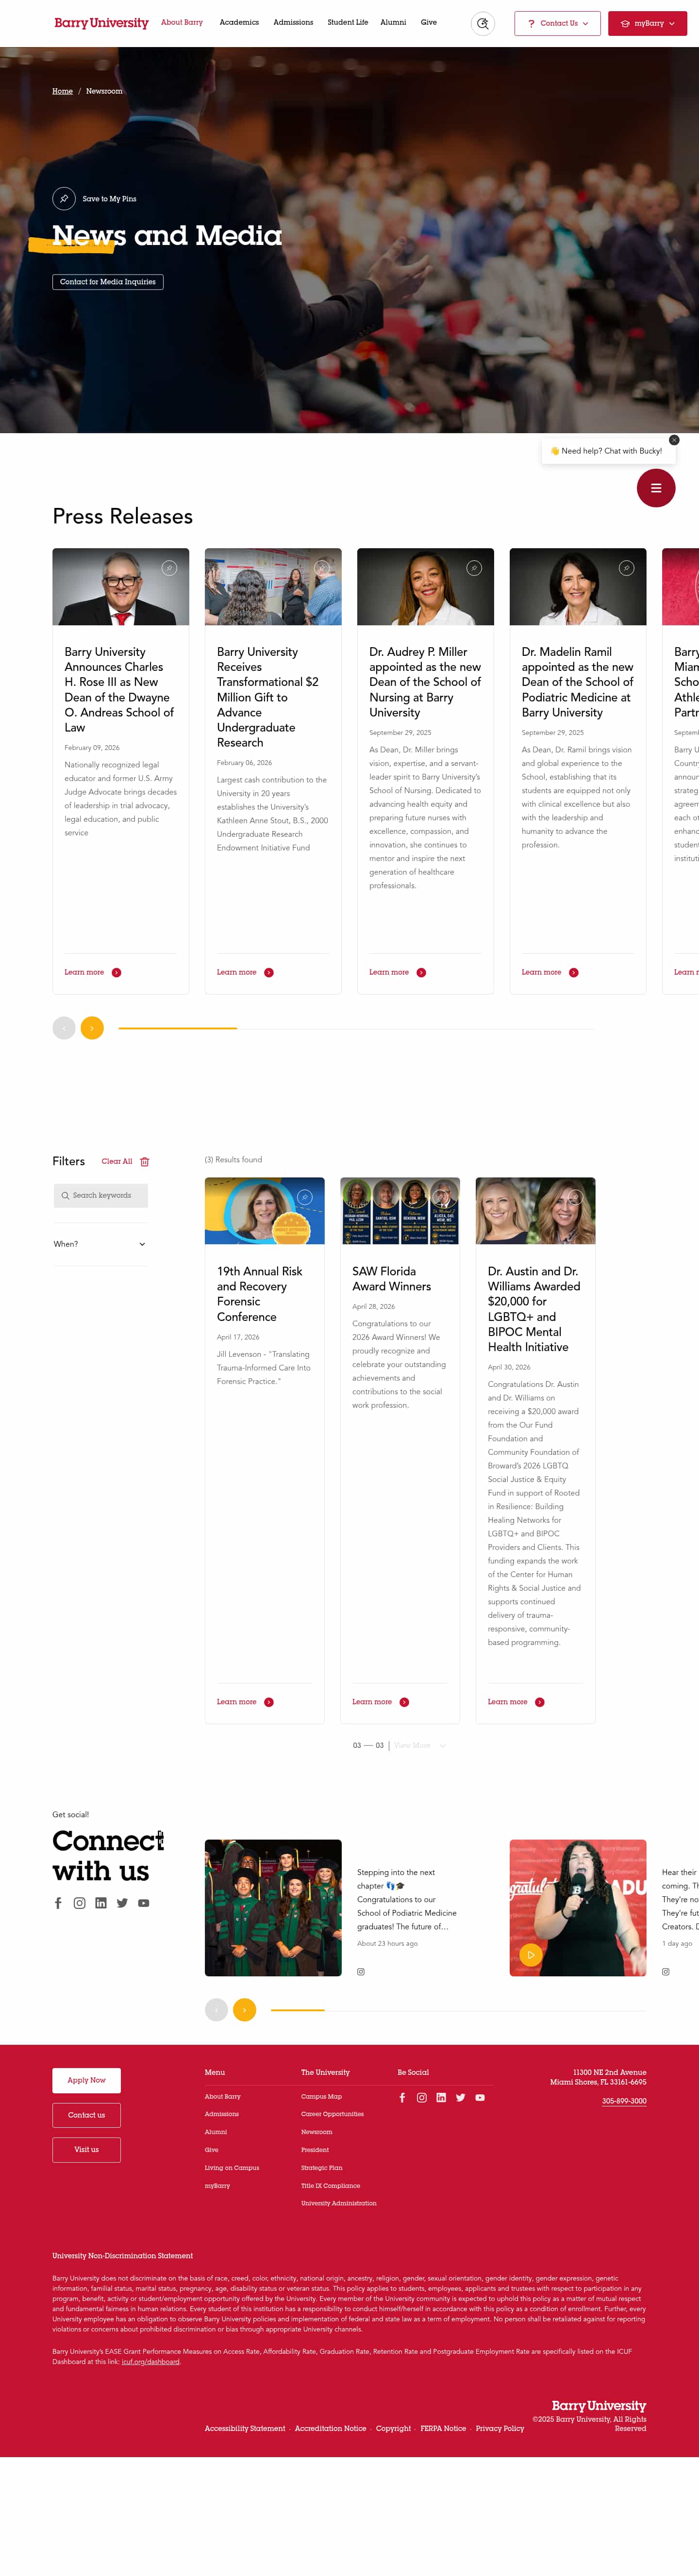Open footer Accessibility Statement link

[245, 2428]
